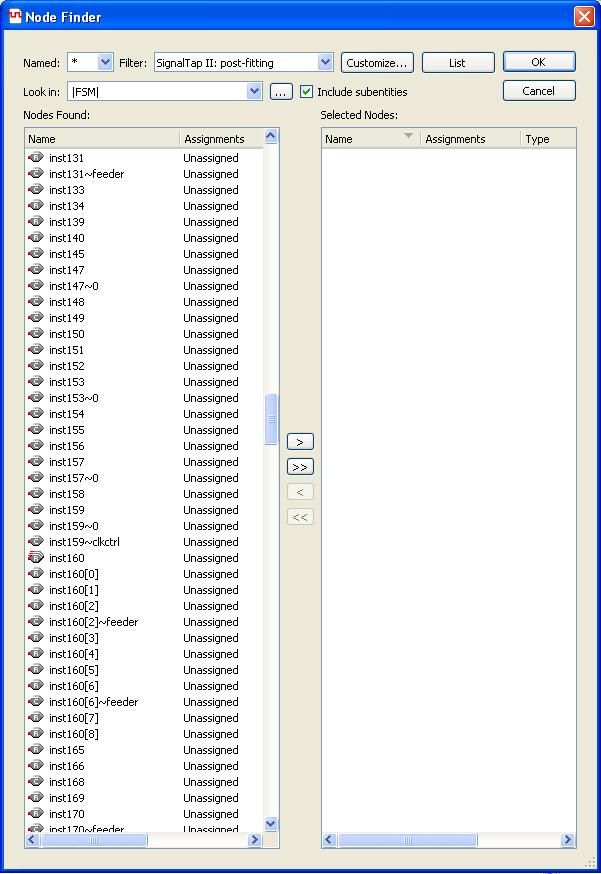Click the Look in browse (...) button

pos(281,92)
